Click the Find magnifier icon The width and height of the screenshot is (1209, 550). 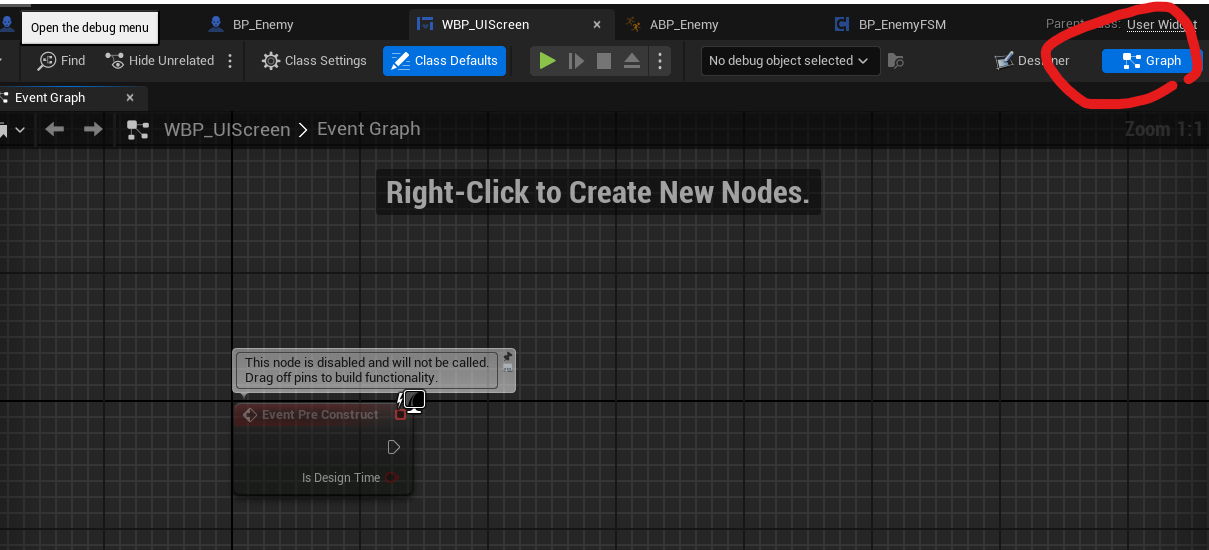tap(46, 61)
